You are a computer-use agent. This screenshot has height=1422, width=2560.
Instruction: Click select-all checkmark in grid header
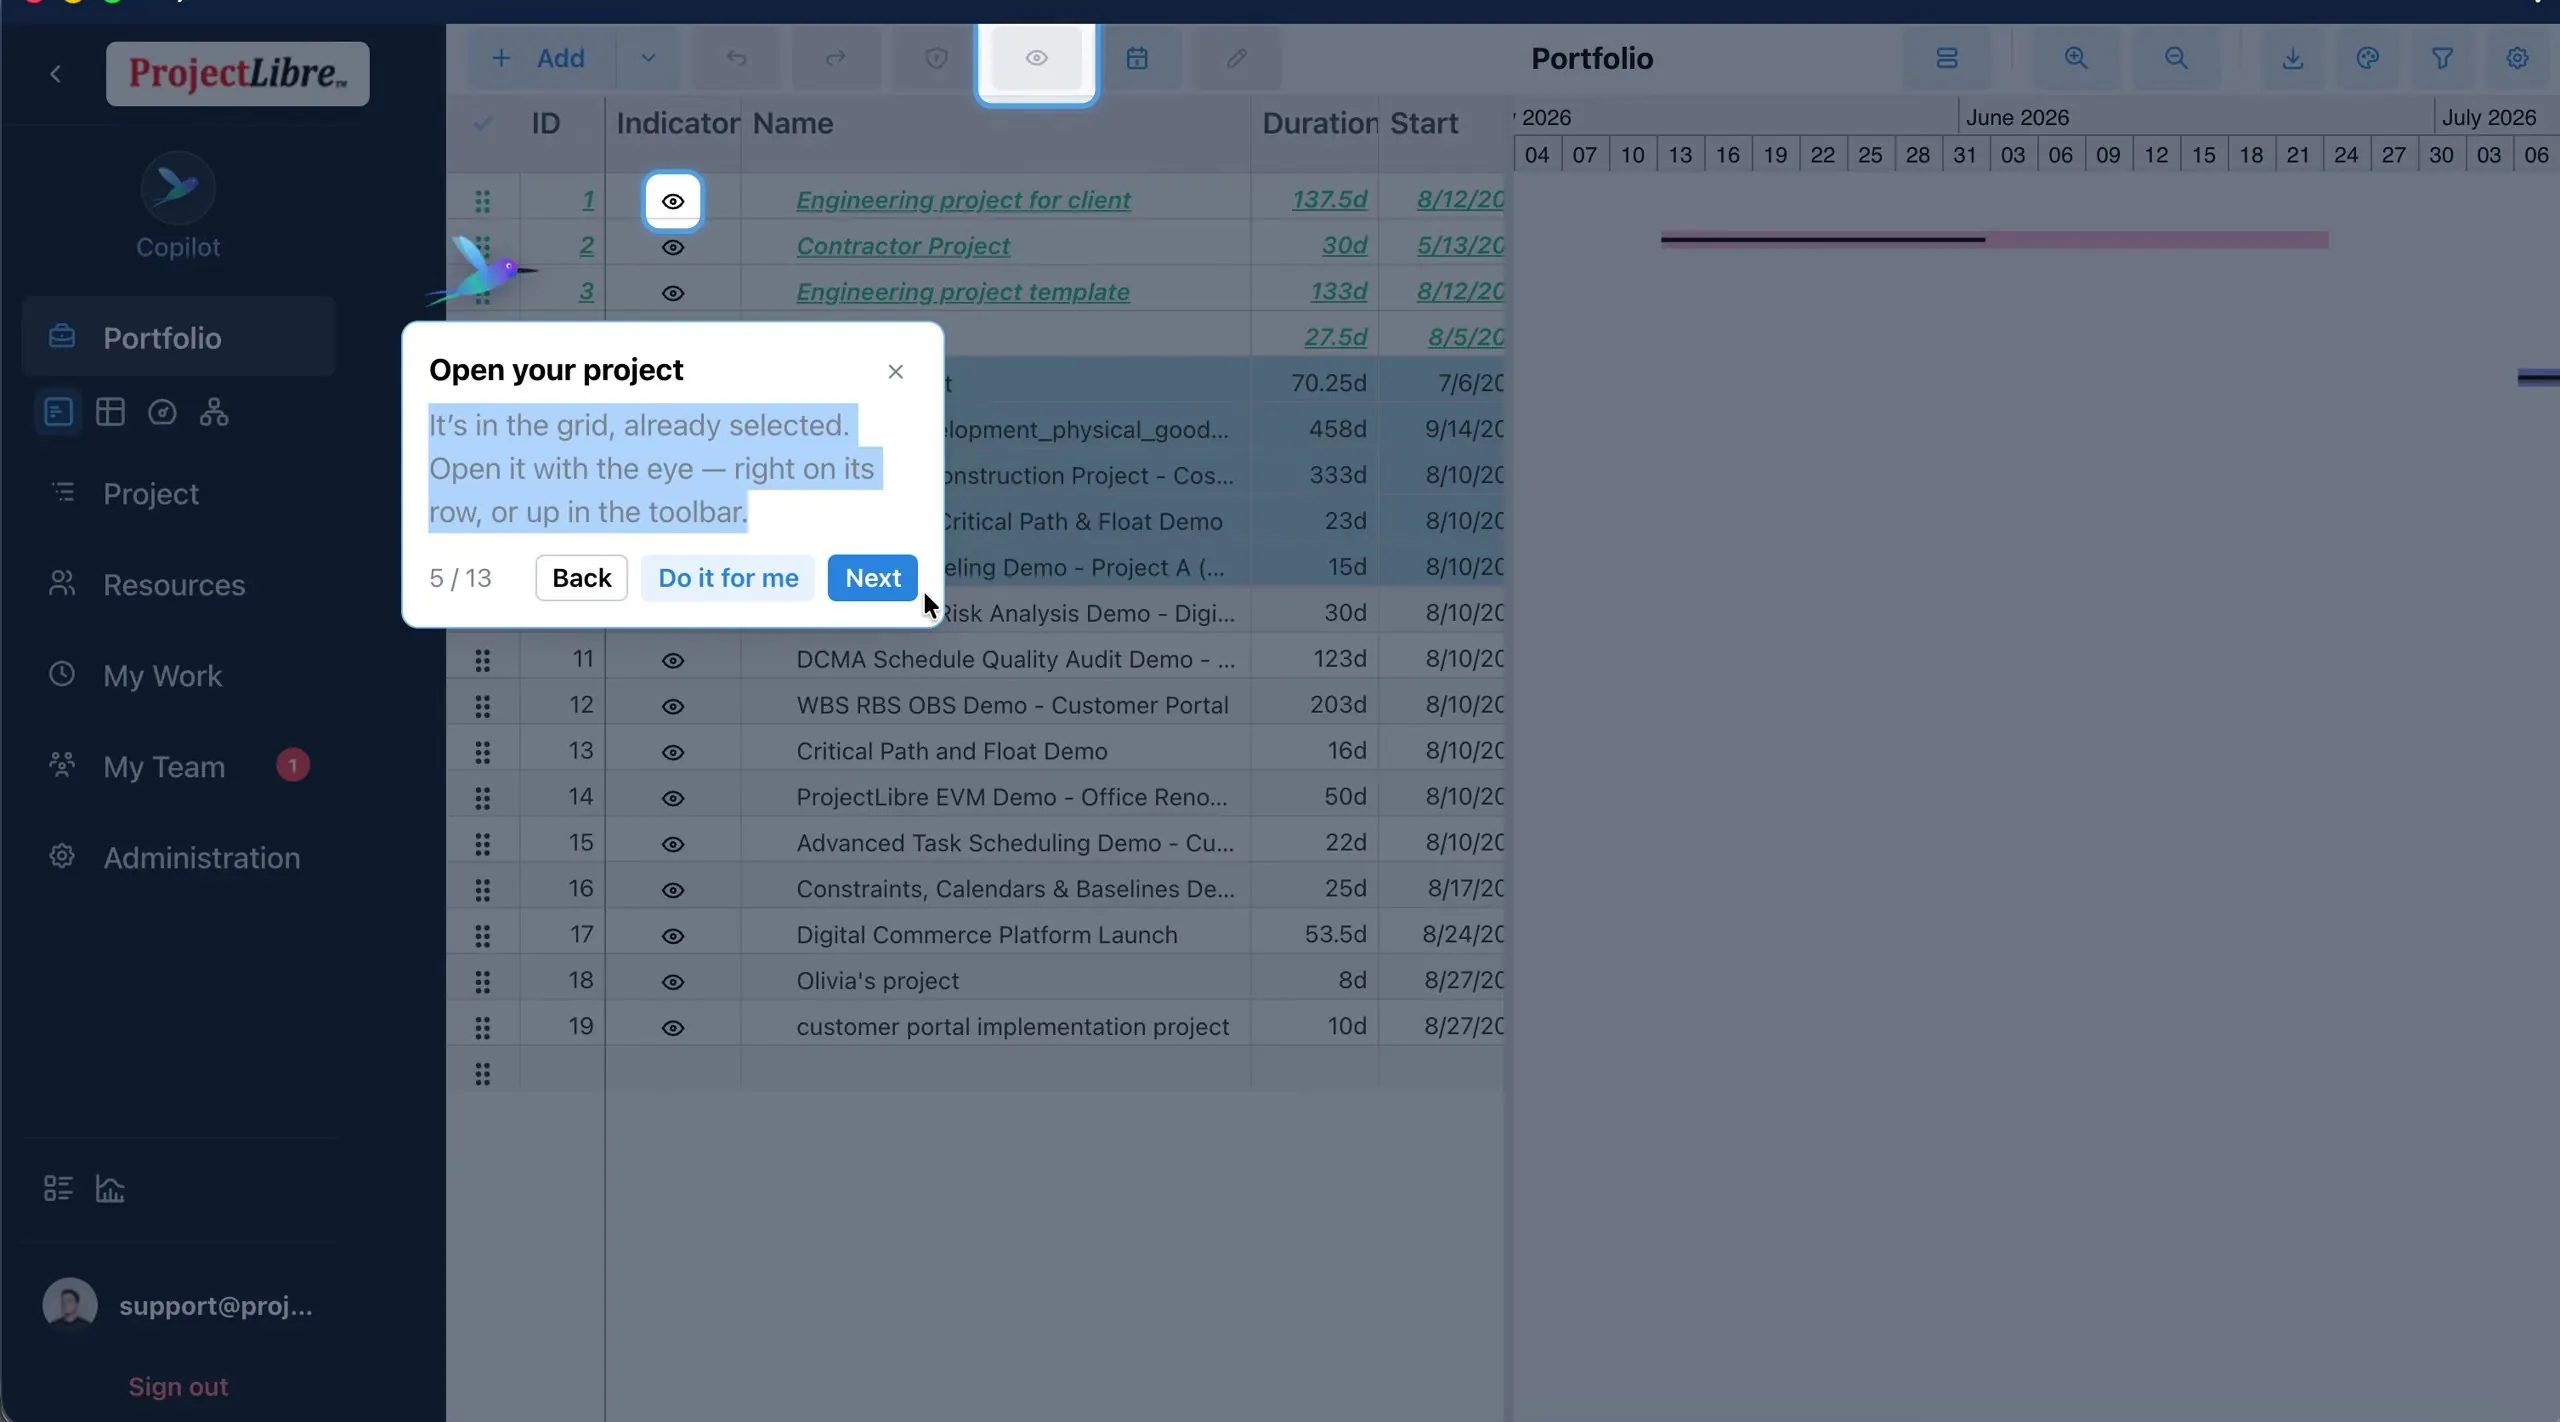(483, 123)
